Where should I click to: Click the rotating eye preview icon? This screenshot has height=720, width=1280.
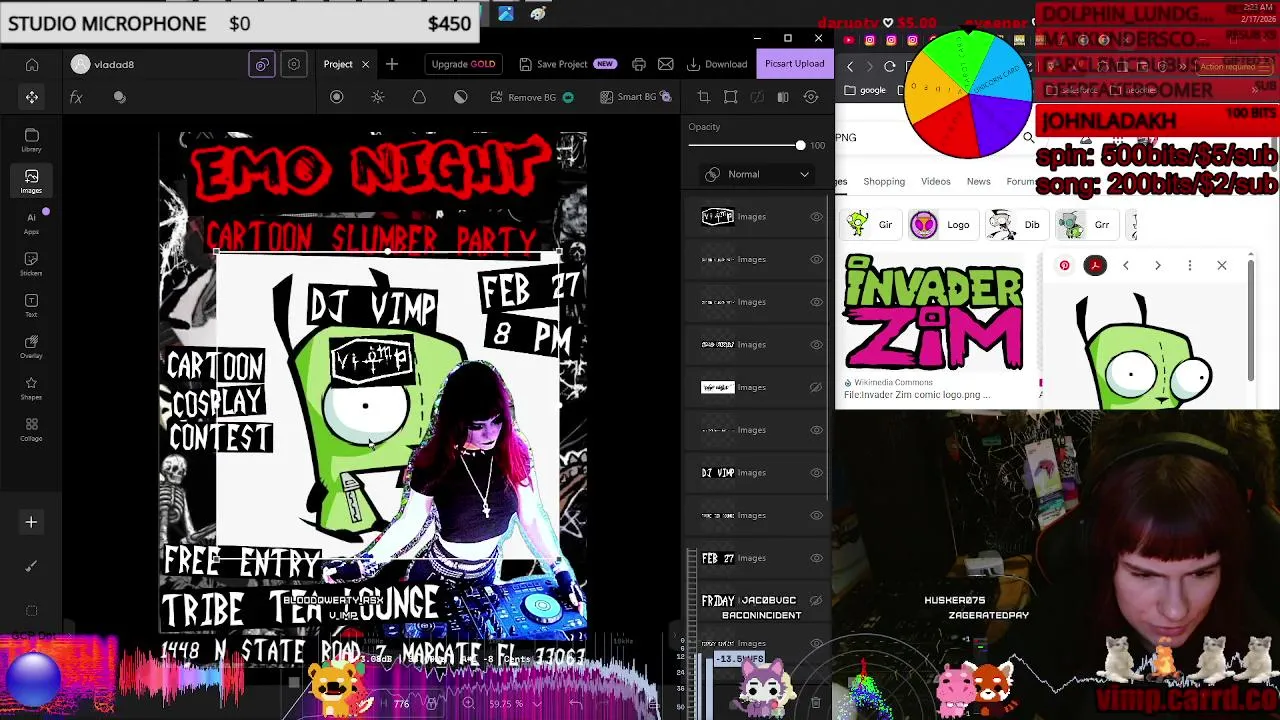click(x=811, y=97)
